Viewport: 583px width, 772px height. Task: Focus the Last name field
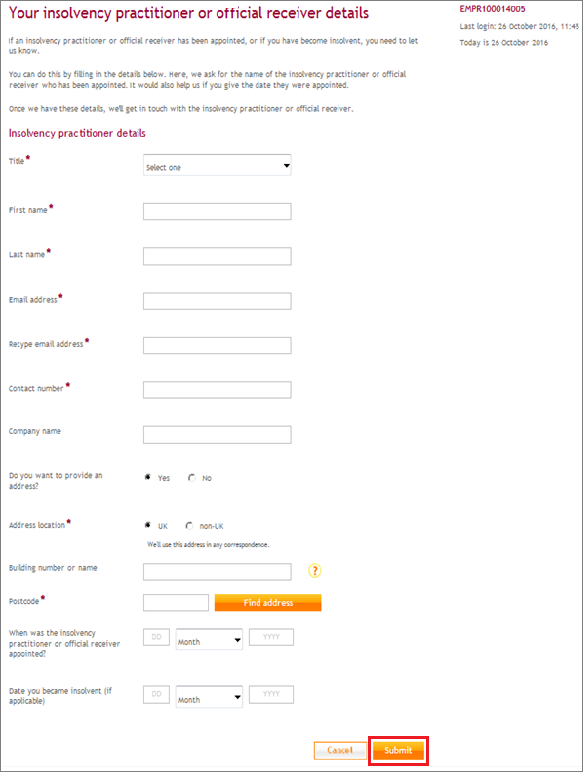click(x=217, y=257)
